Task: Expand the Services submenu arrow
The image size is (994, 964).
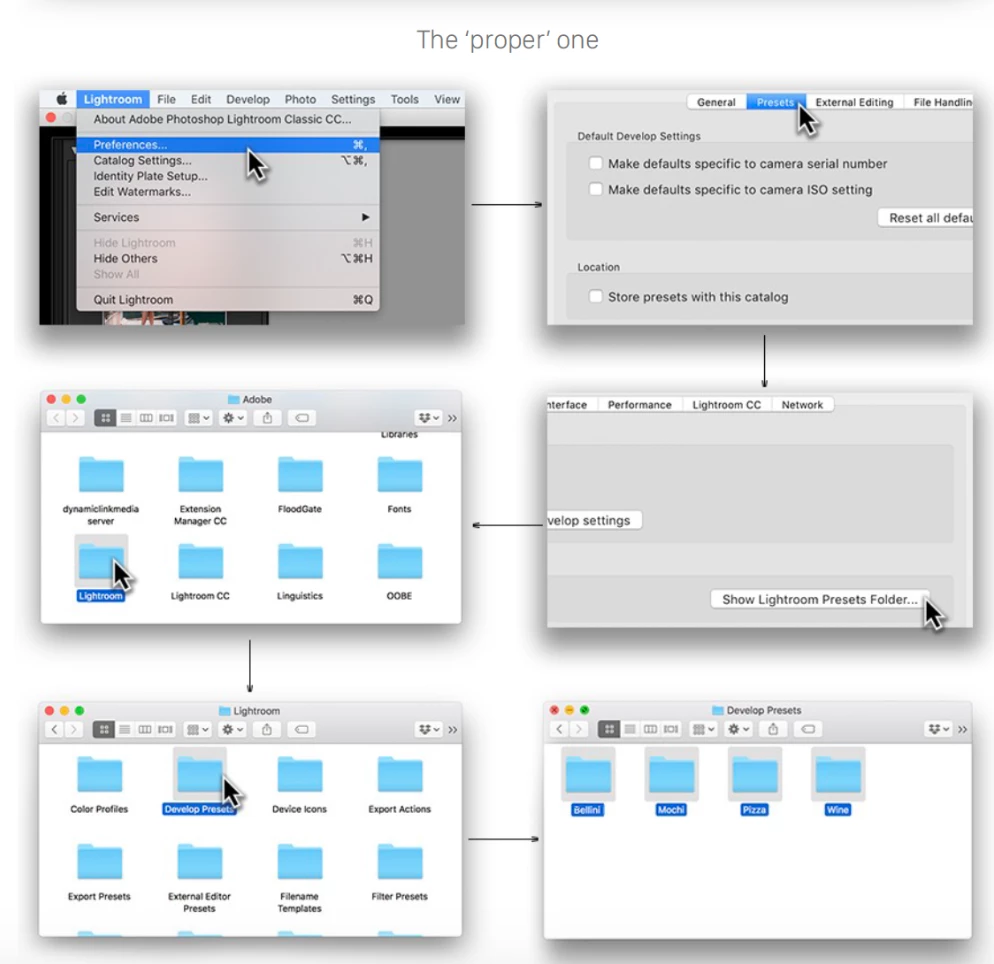Action: [365, 217]
